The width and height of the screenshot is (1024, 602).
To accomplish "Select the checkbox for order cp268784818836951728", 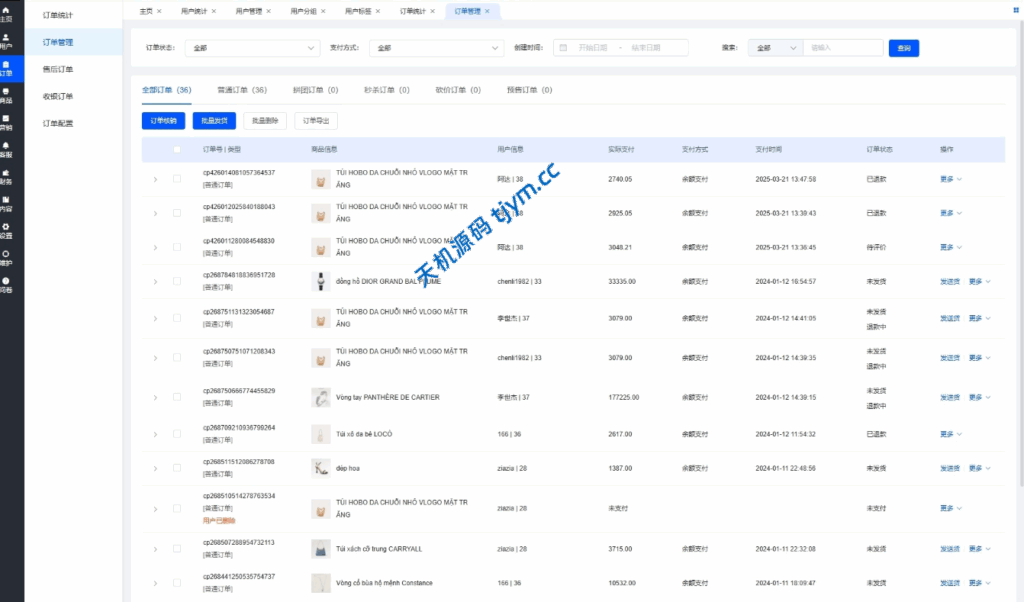I will tap(177, 282).
